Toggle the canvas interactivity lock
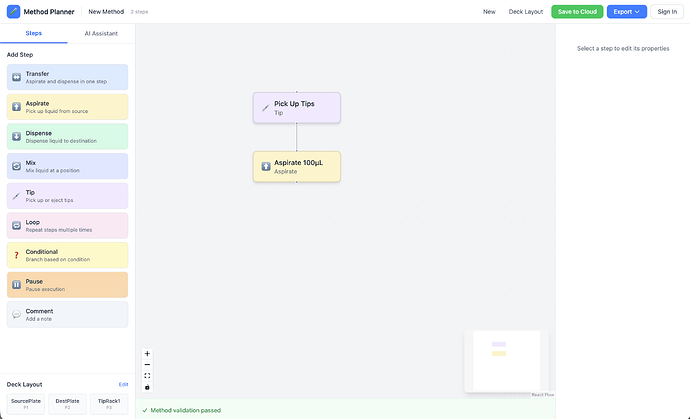Screen dimensions: 690x419 [x=147, y=387]
